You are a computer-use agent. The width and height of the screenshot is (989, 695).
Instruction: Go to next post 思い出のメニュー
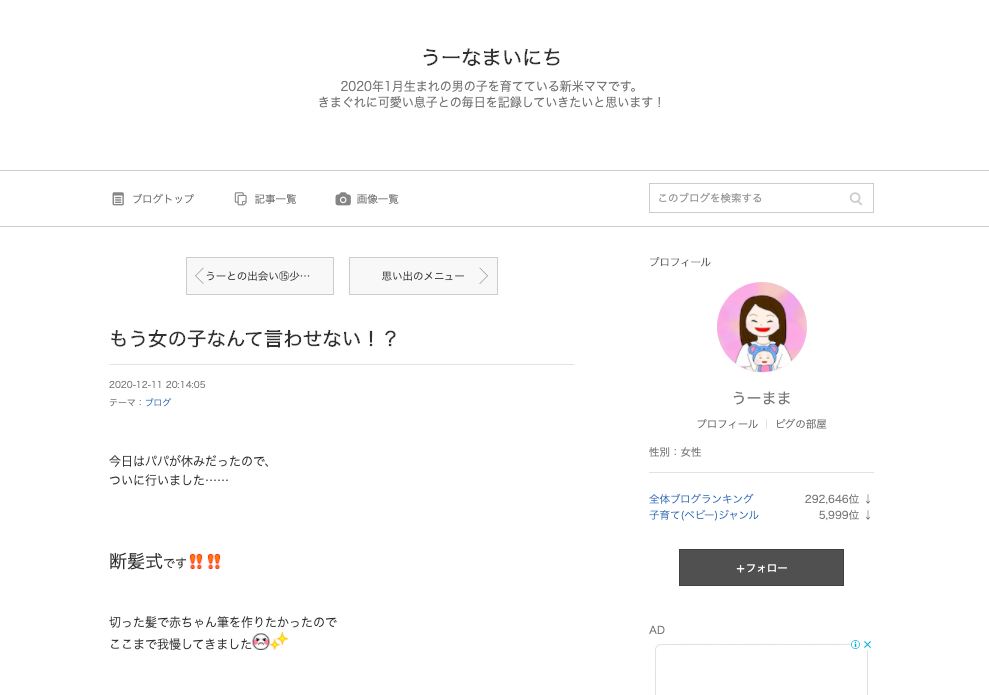(x=423, y=276)
